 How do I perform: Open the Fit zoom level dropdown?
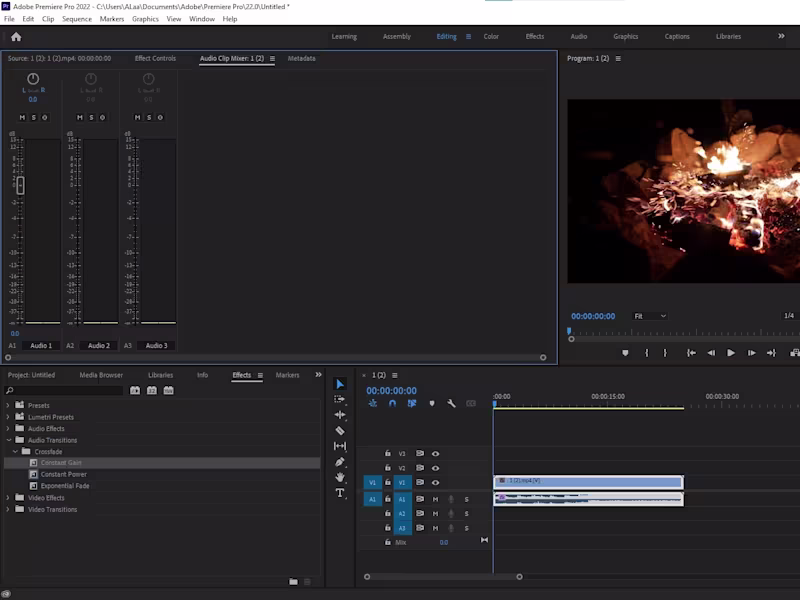tap(649, 316)
